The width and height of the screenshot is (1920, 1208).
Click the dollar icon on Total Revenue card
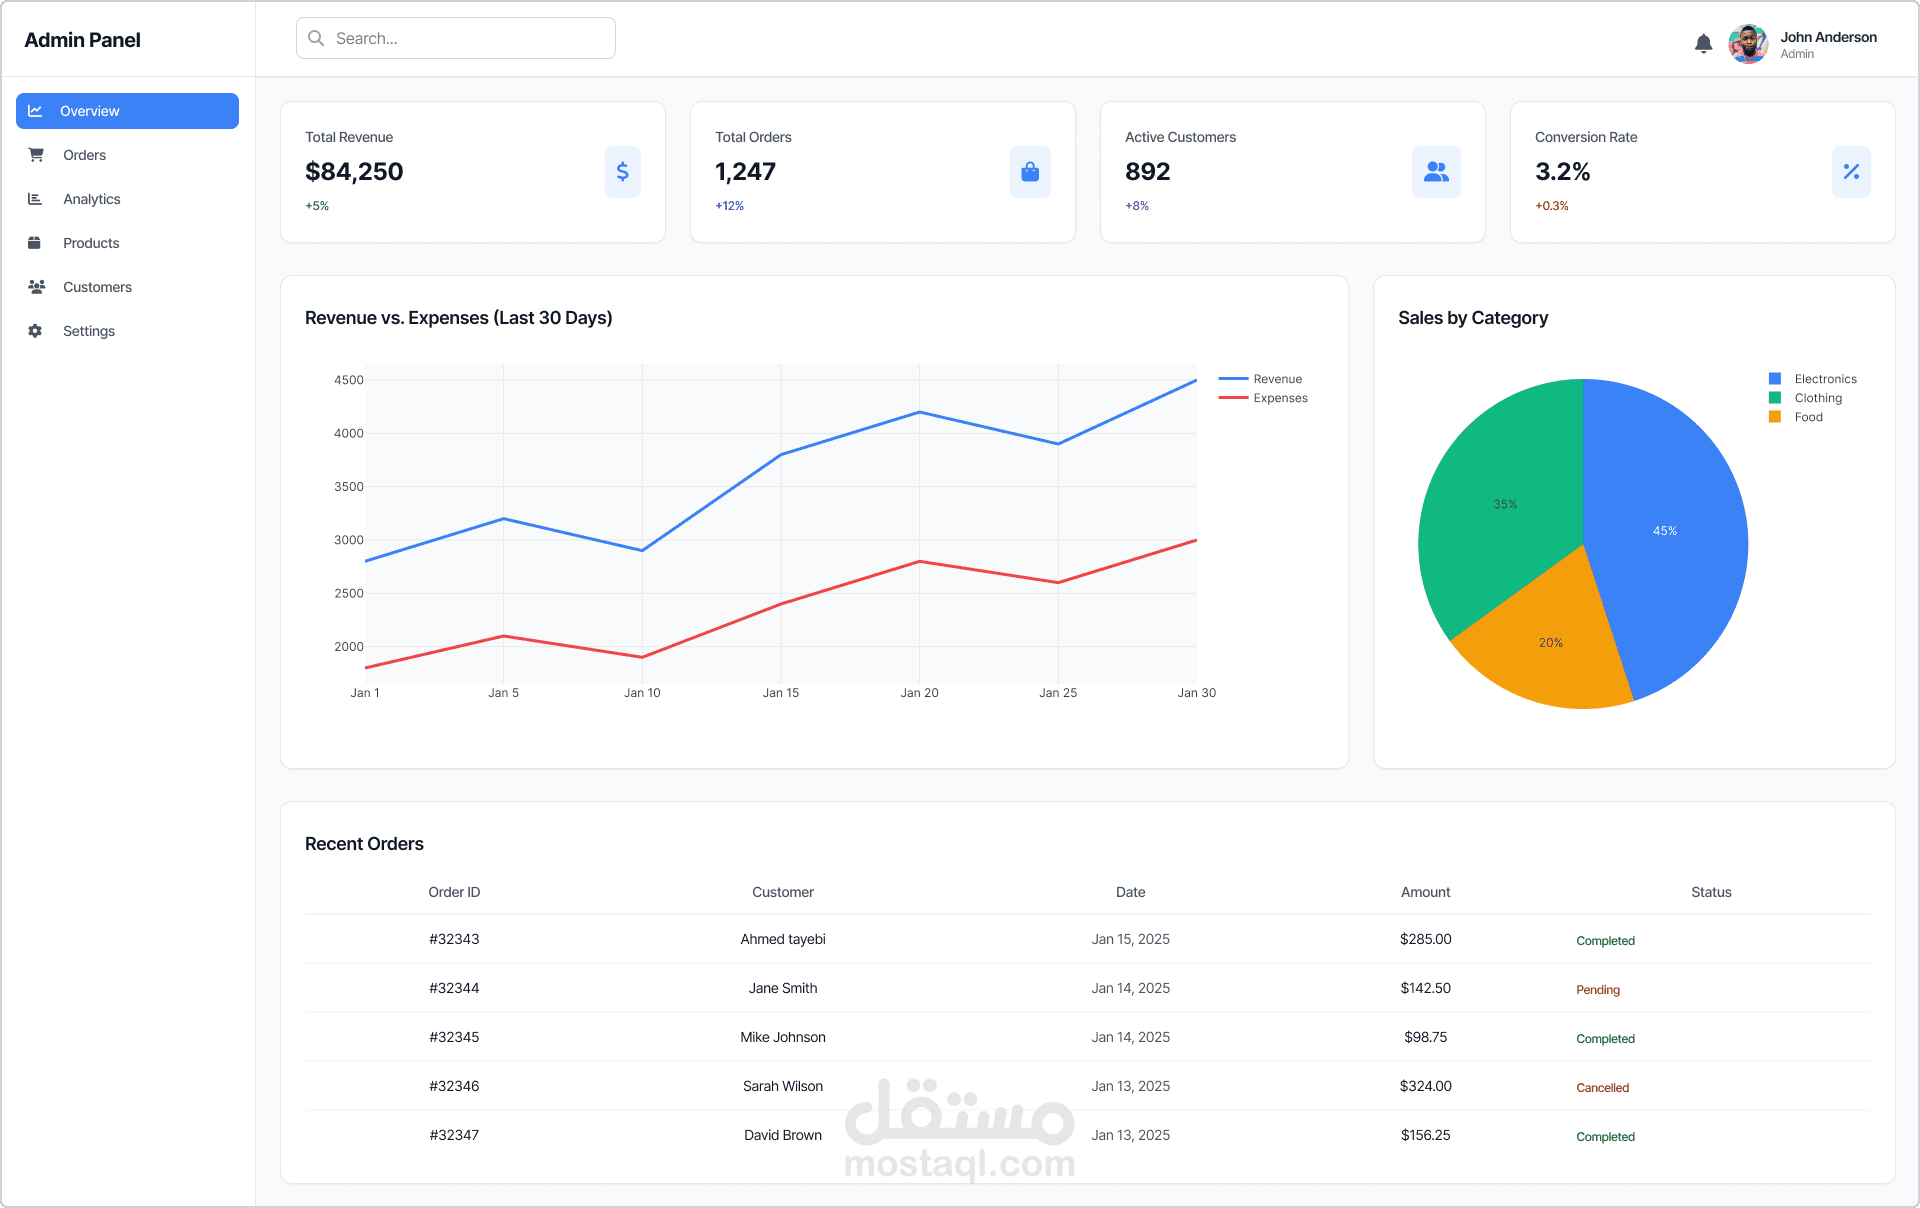click(622, 172)
